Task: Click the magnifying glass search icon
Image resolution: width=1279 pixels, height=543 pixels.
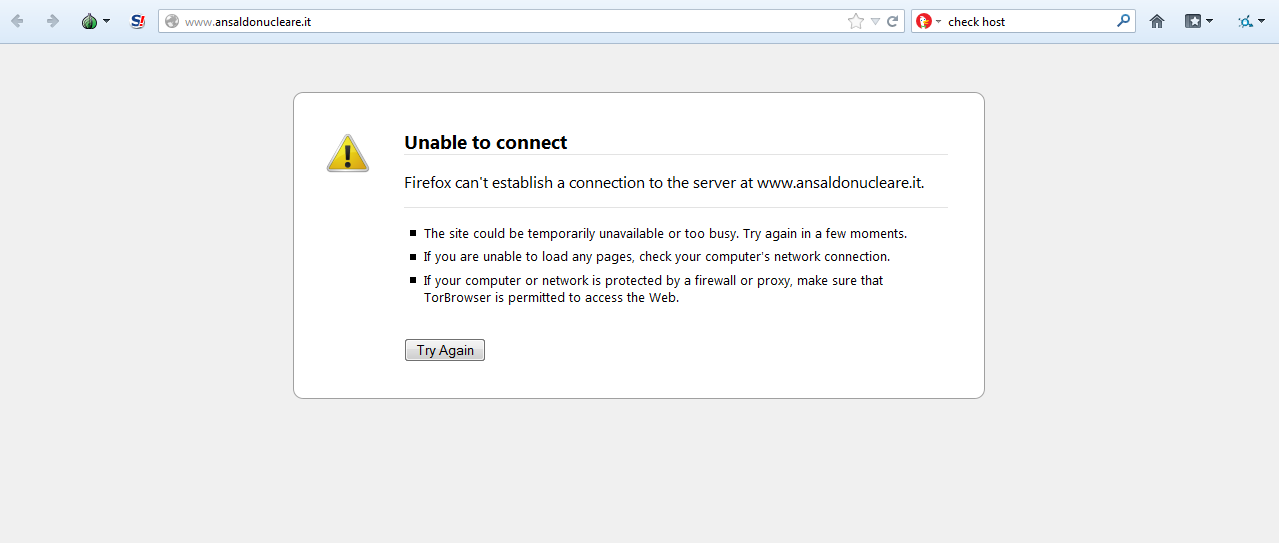Action: click(1123, 21)
